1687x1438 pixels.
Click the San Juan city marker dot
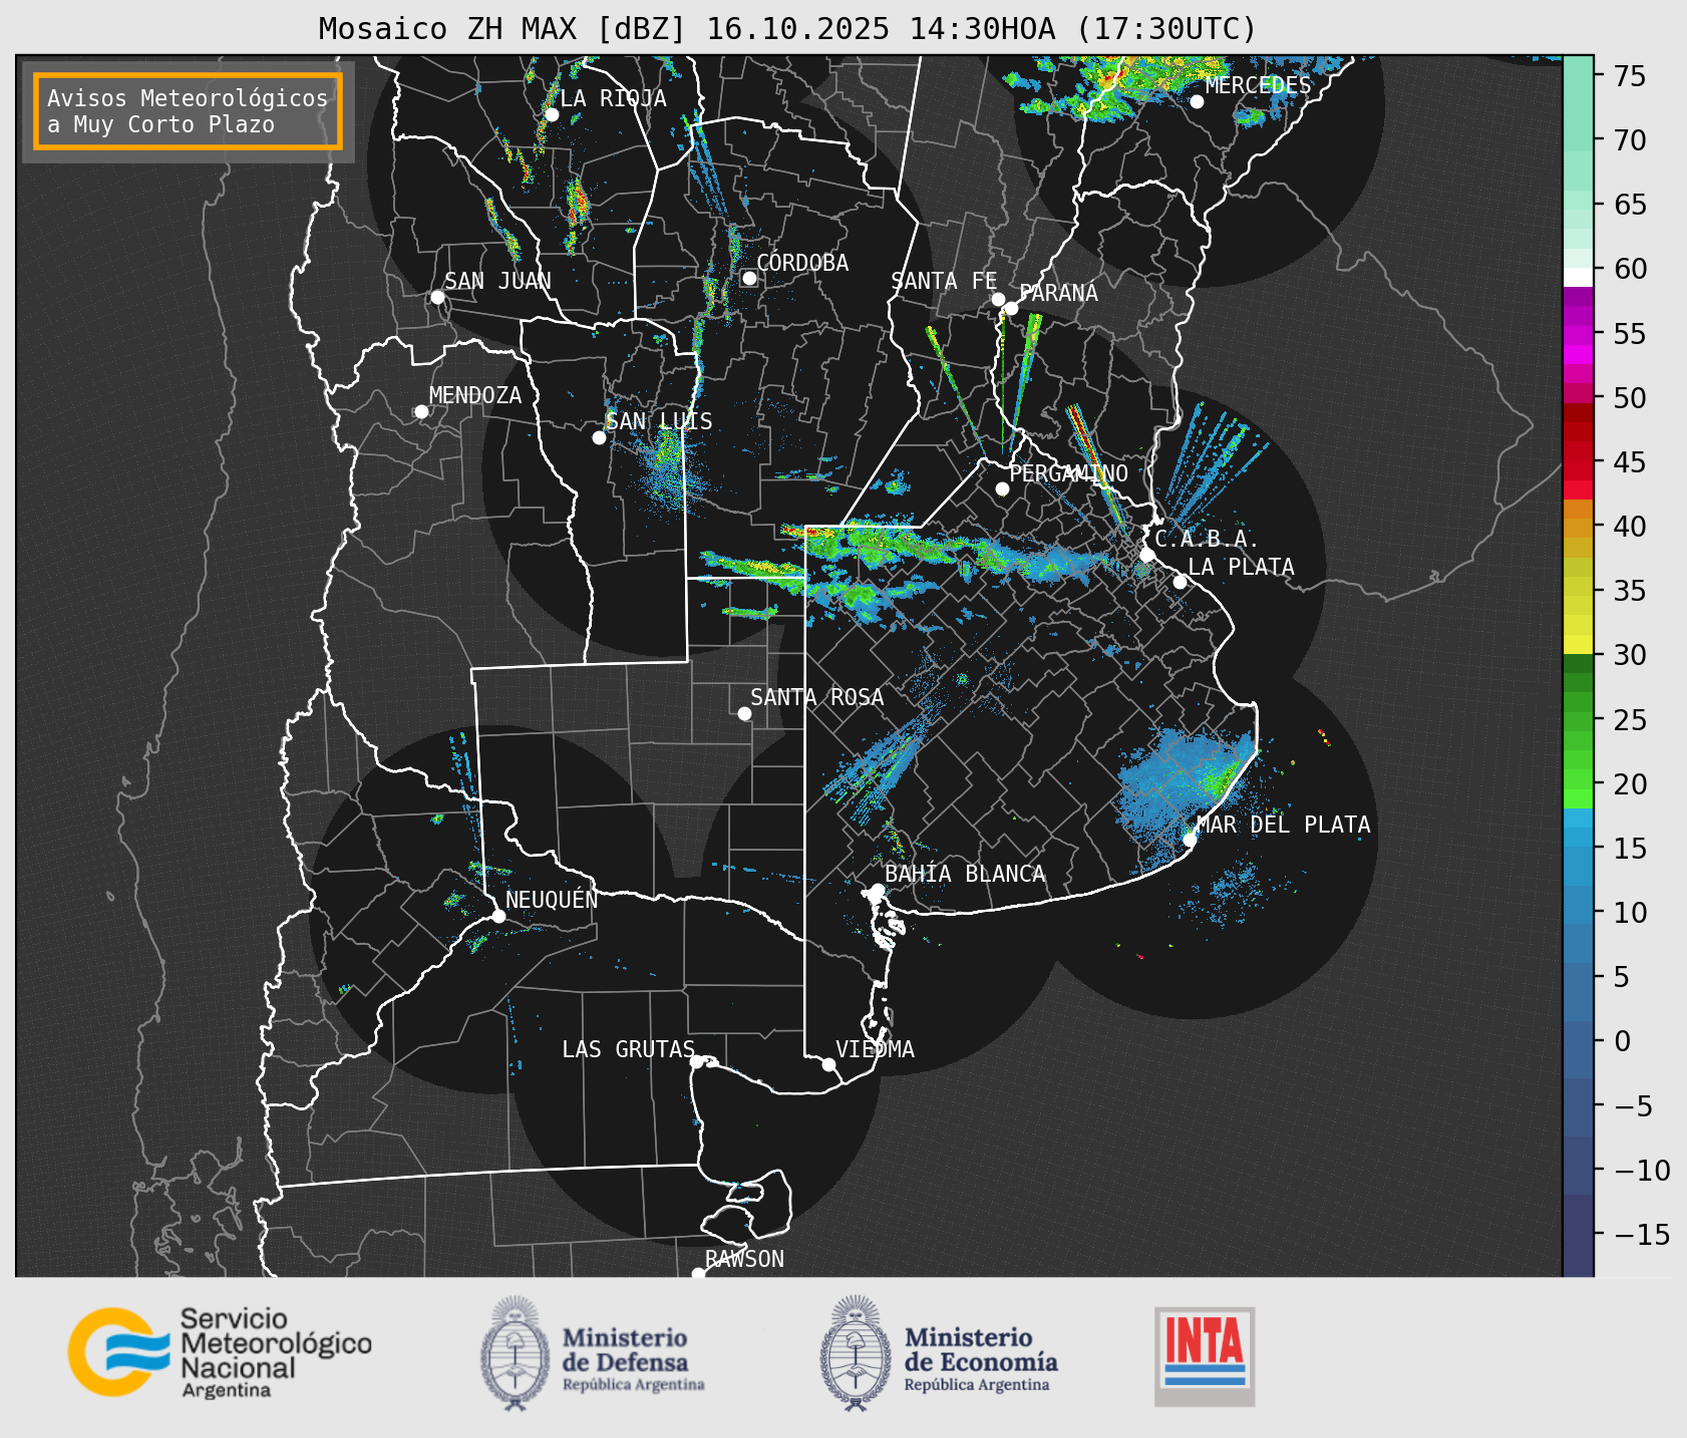point(437,297)
